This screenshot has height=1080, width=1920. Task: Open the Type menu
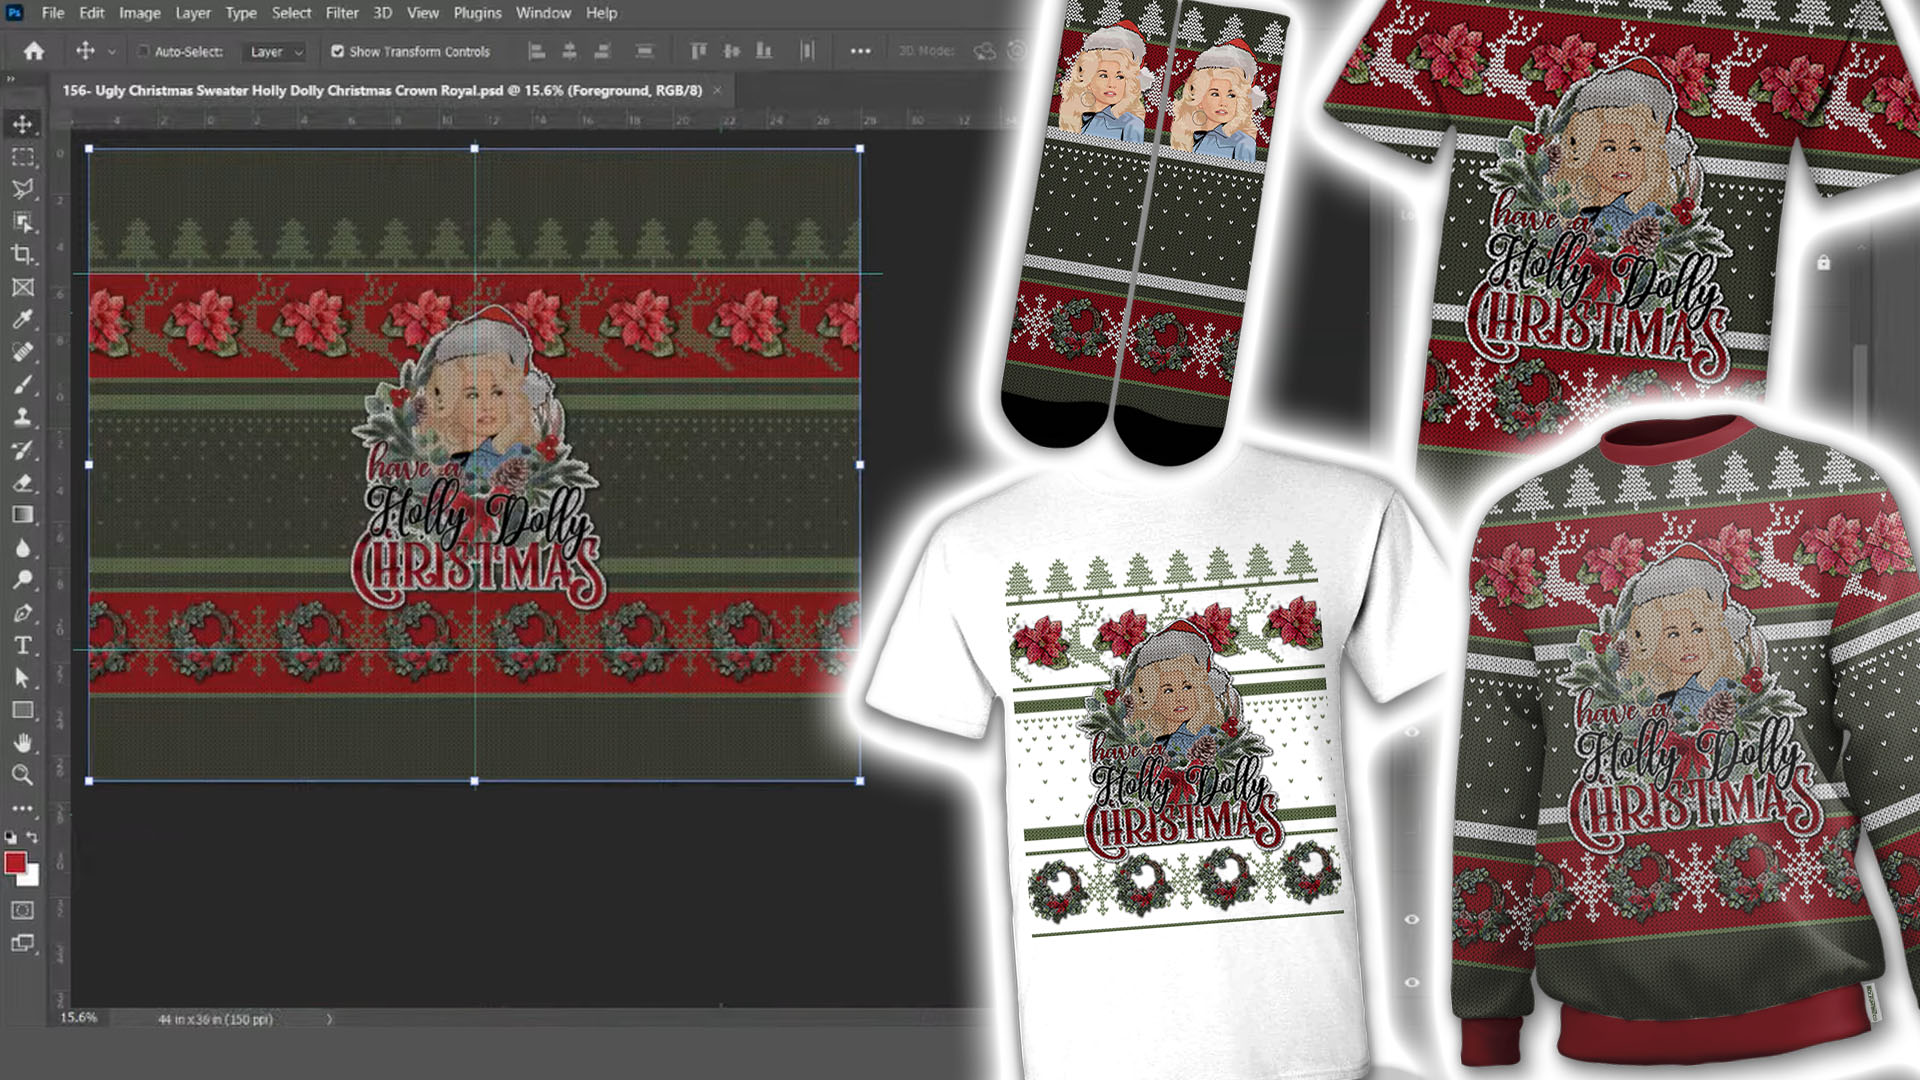click(241, 13)
